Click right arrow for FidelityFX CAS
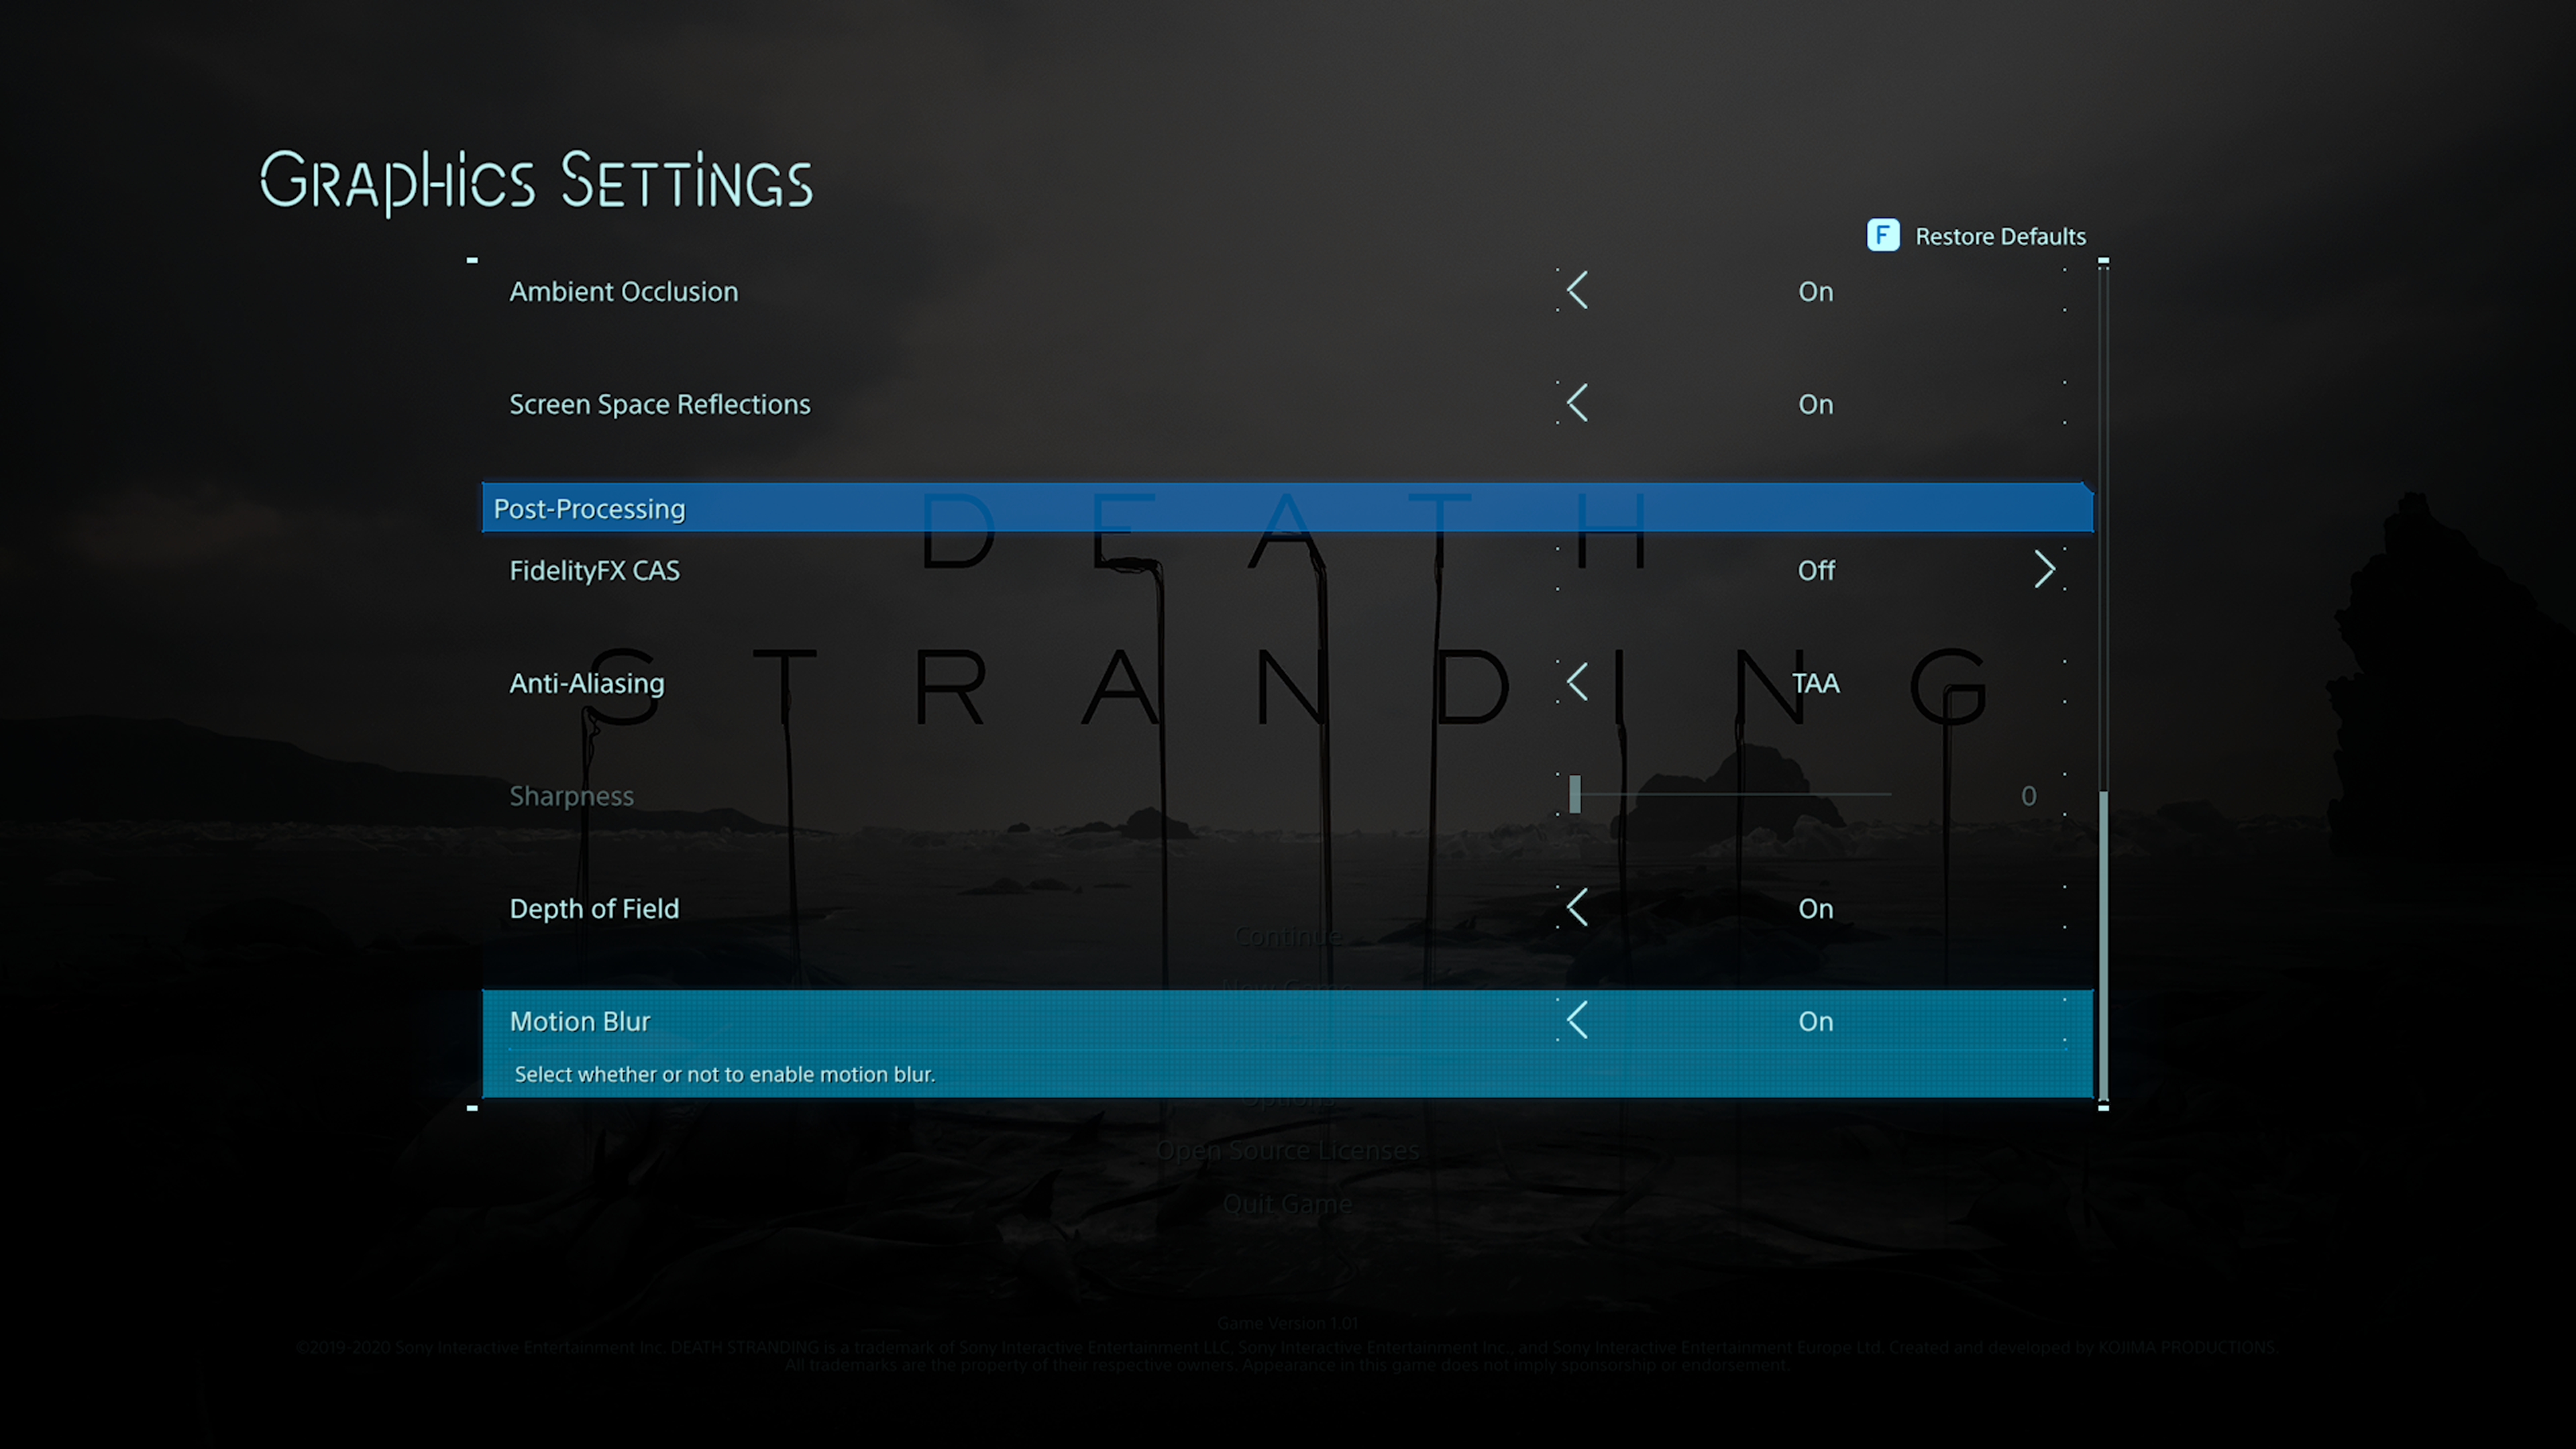 pyautogui.click(x=2044, y=569)
